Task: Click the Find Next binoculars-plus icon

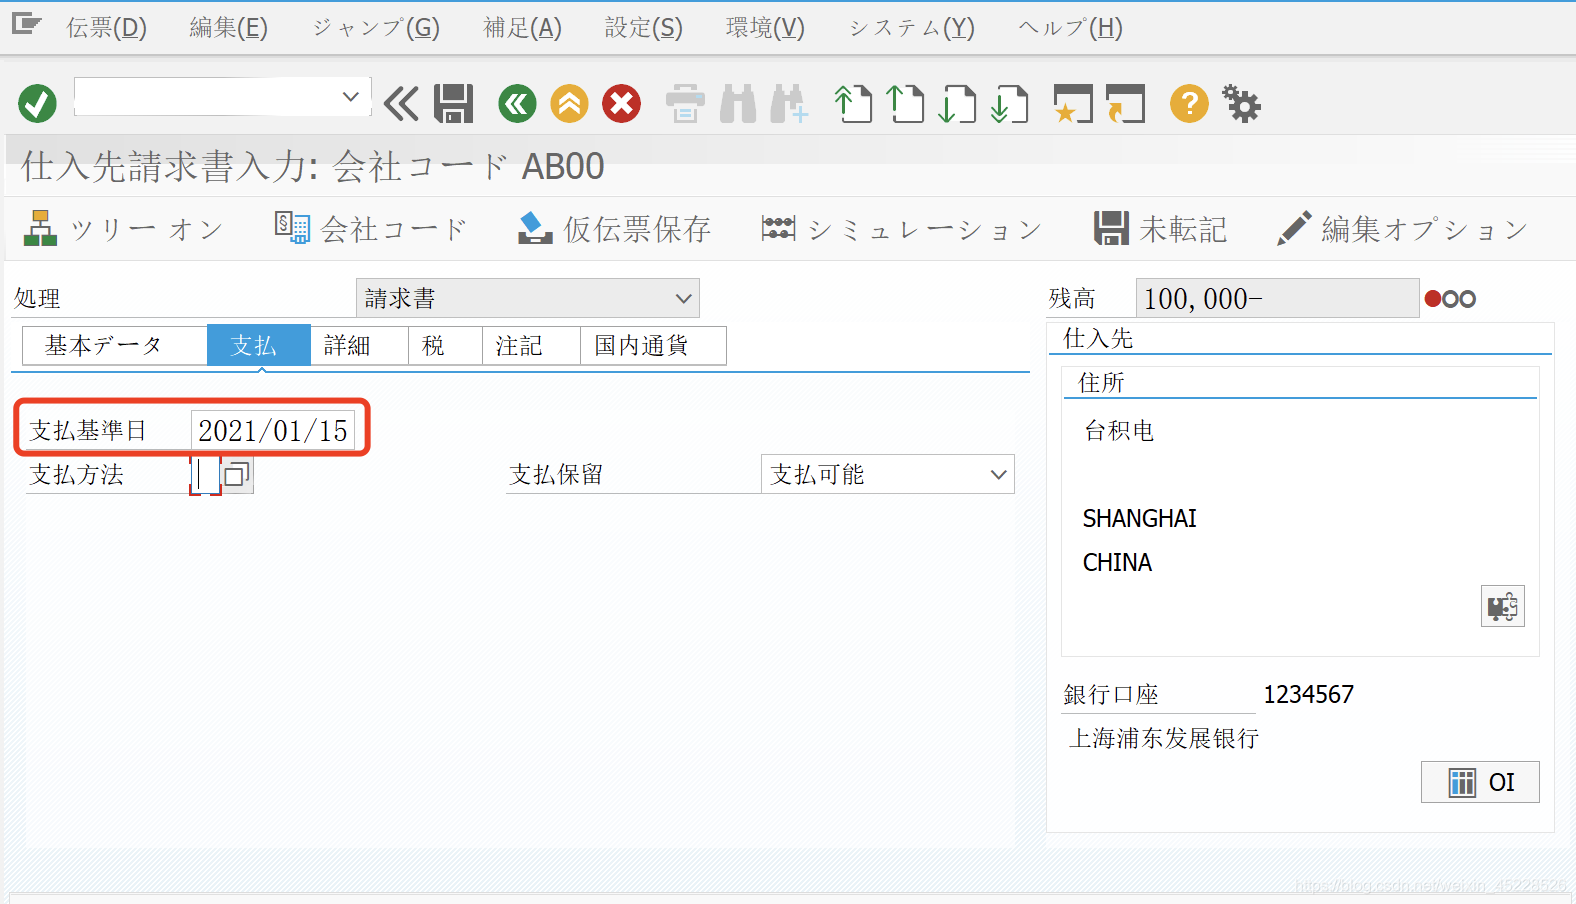Action: click(x=789, y=103)
